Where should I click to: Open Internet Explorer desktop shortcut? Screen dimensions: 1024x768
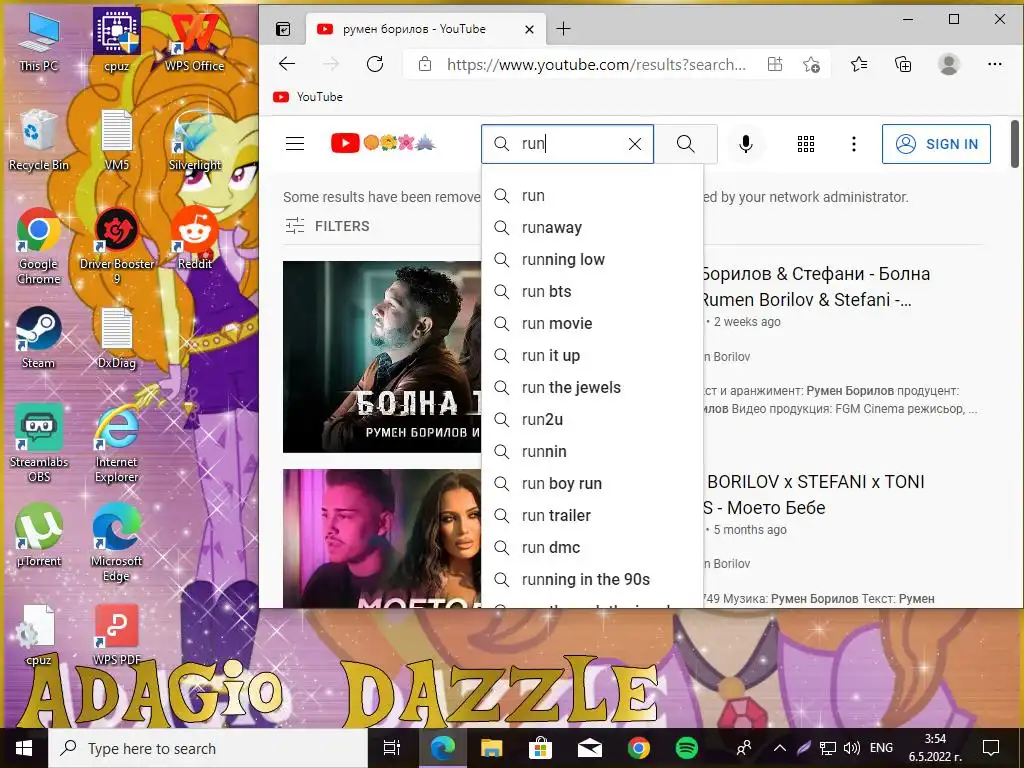pos(116,444)
